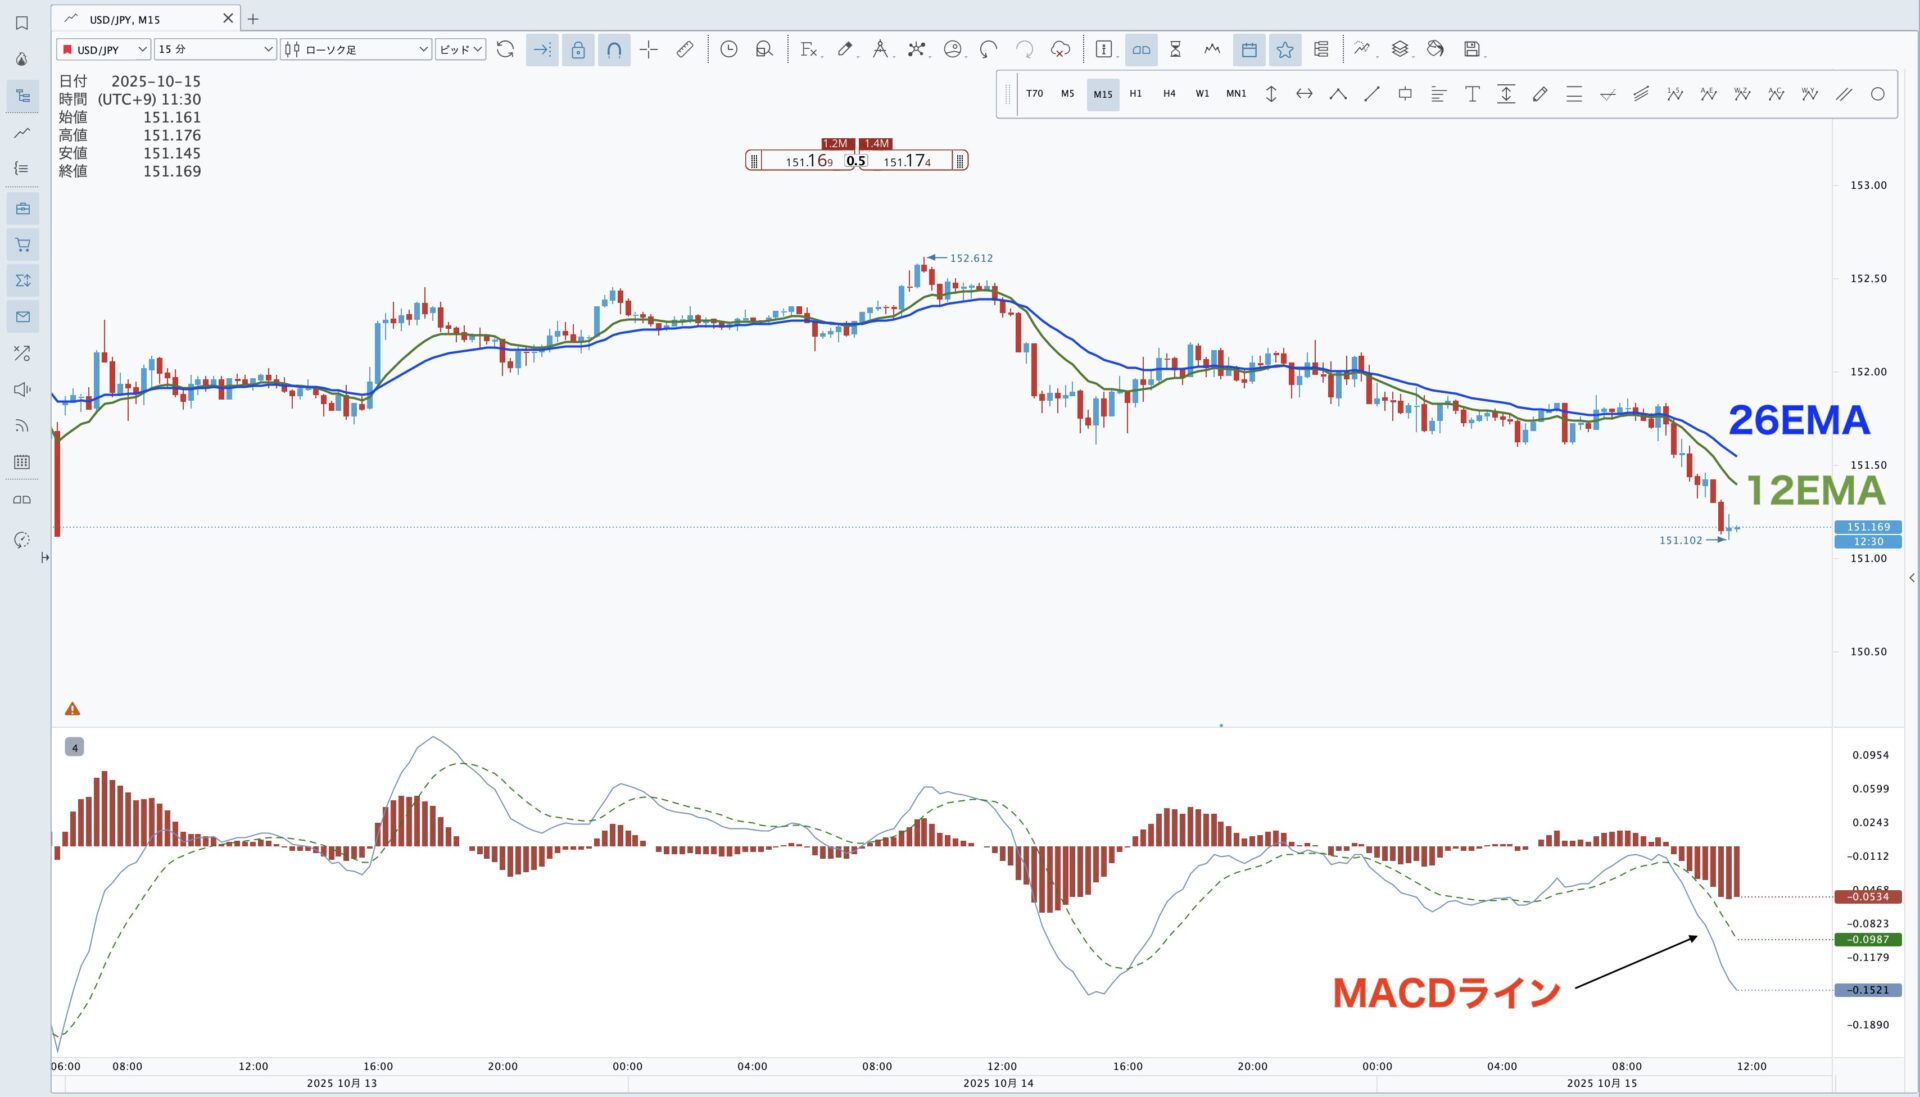This screenshot has width=1920, height=1097.
Task: Select the crosshair cursor tool
Action: pyautogui.click(x=648, y=49)
